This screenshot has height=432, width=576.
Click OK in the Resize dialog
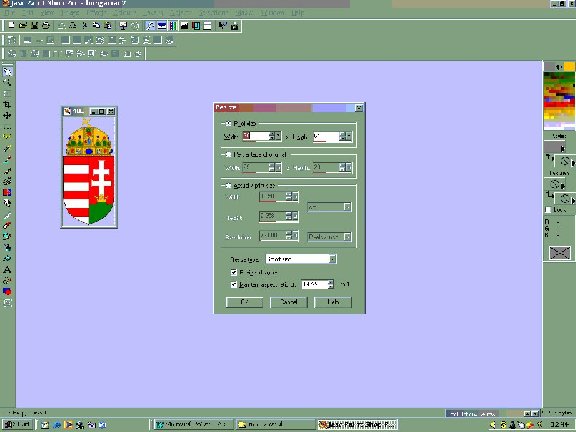(x=244, y=302)
